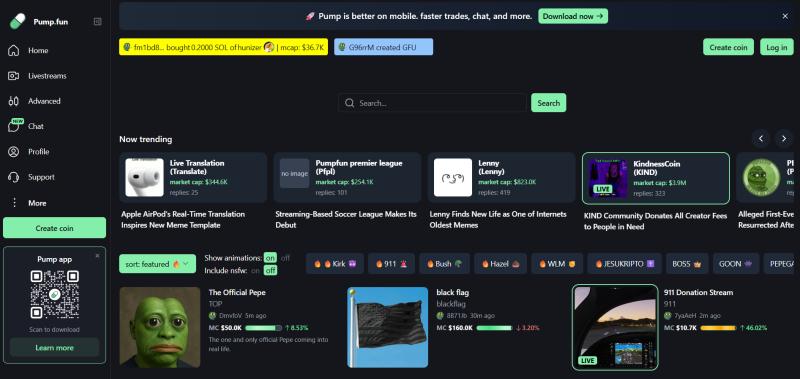Image resolution: width=800 pixels, height=379 pixels.
Task: Open Pumpfun premier league trending card
Action: (347, 178)
